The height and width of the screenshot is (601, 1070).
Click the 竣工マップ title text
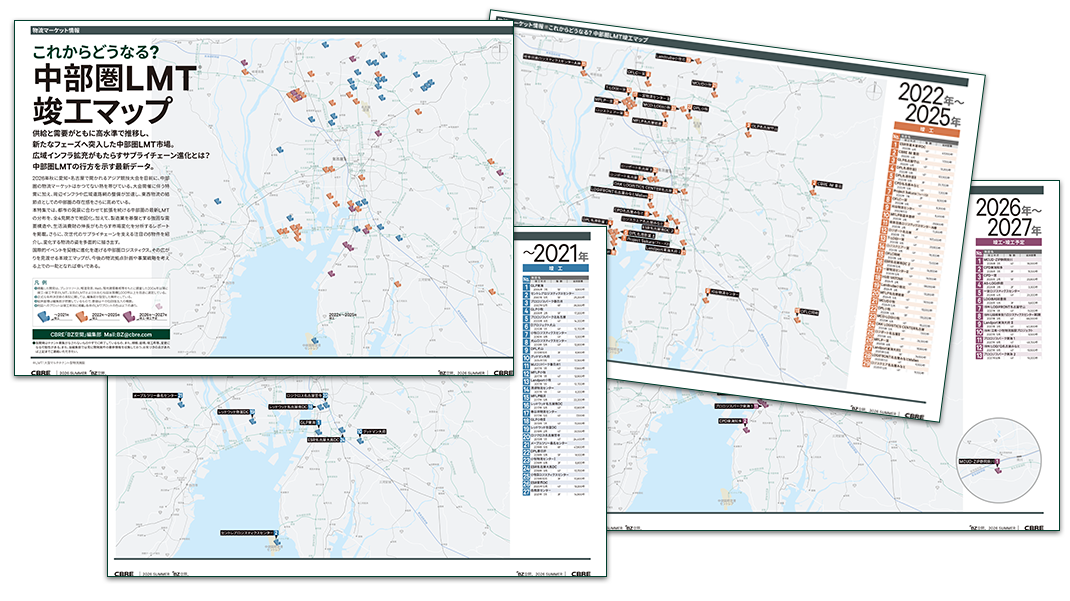(x=102, y=109)
